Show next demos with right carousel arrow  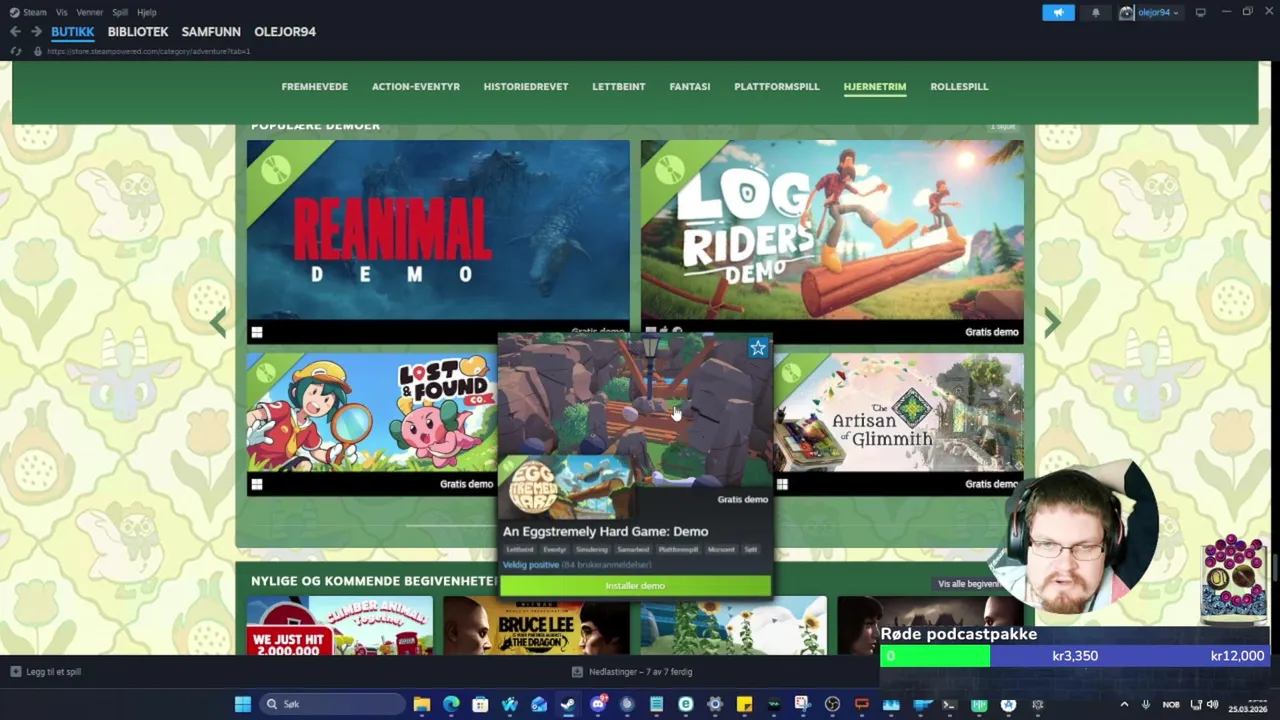[x=1052, y=322]
